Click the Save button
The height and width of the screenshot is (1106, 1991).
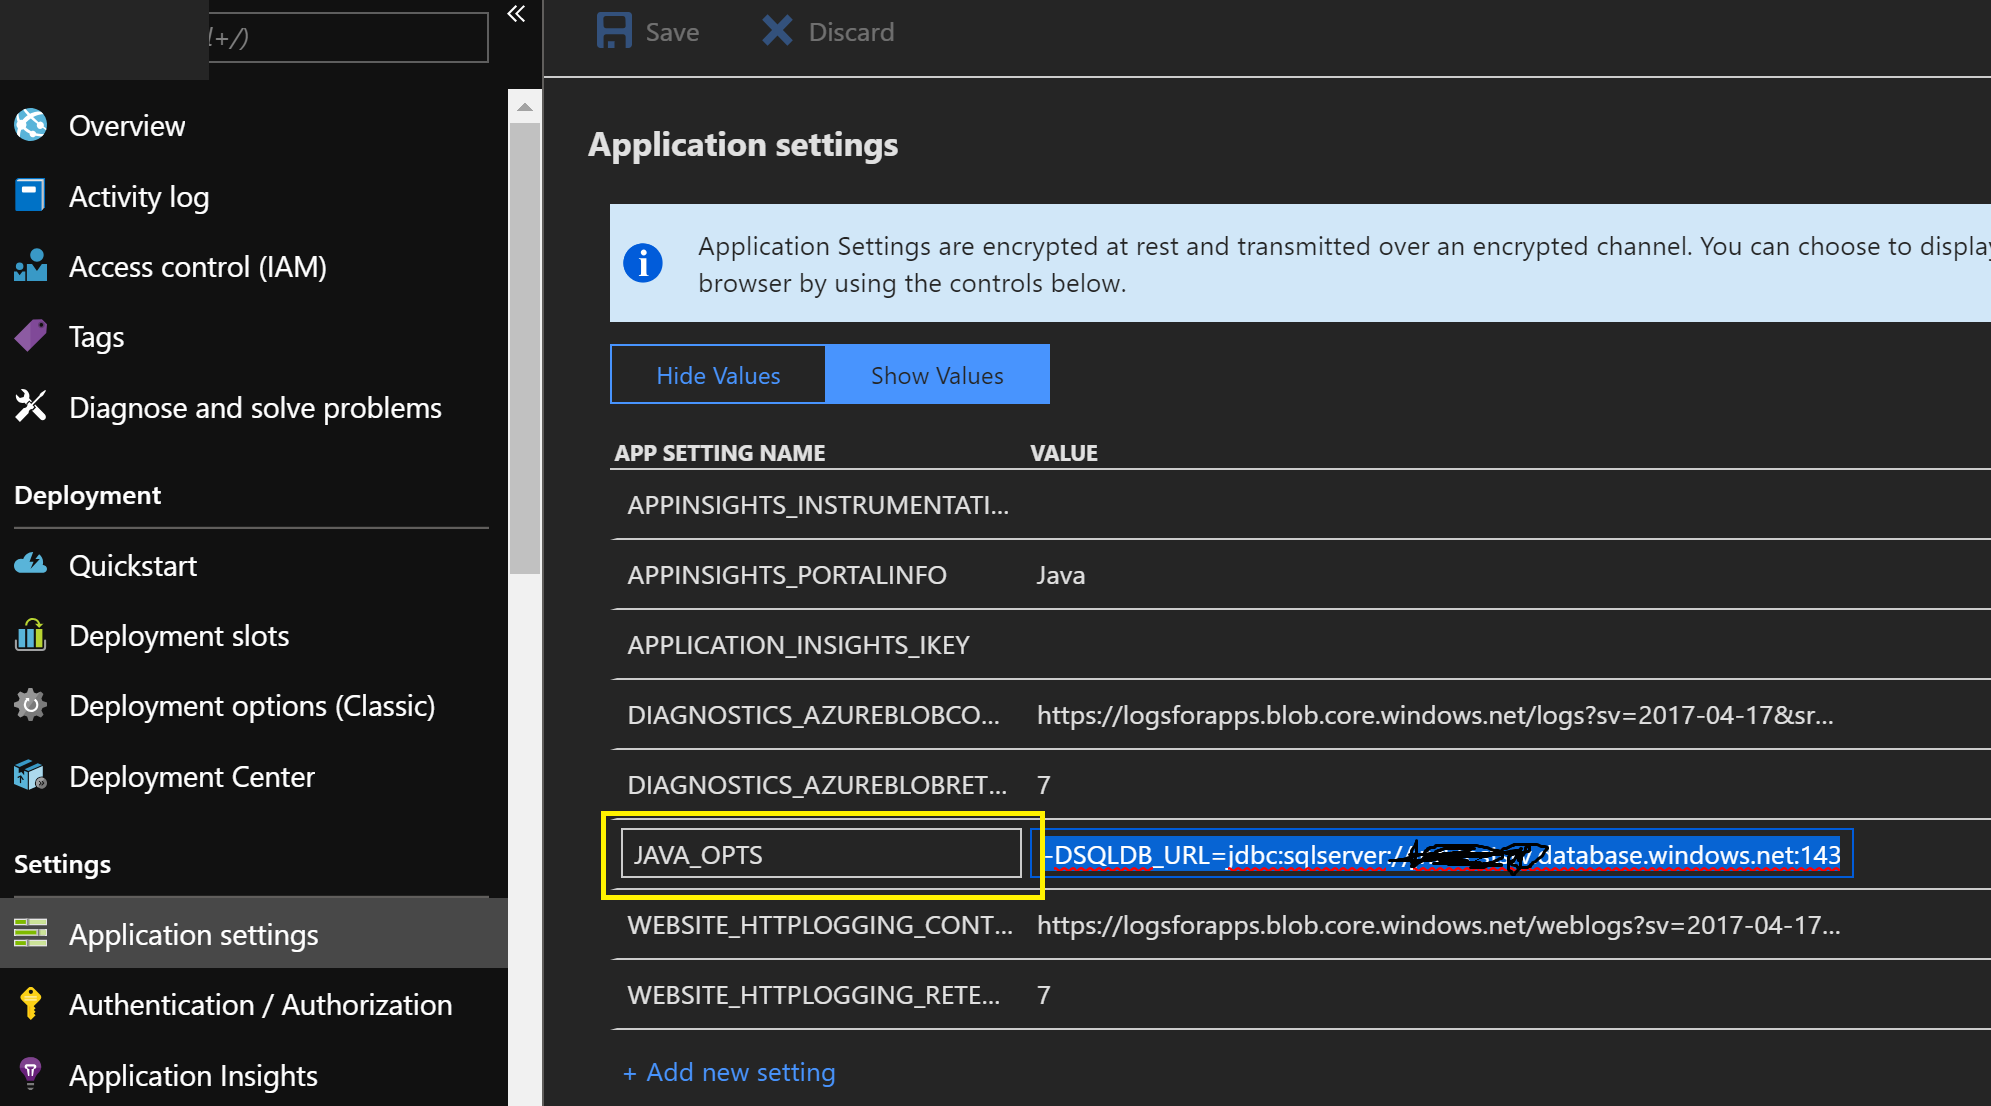pos(648,32)
